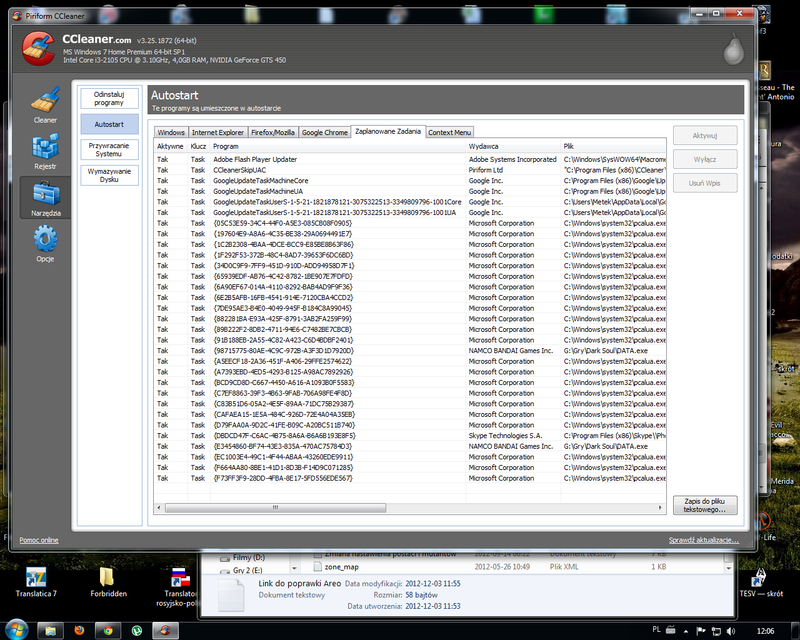Open Opcje settings gear icon
The width and height of the screenshot is (800, 640).
(x=45, y=243)
